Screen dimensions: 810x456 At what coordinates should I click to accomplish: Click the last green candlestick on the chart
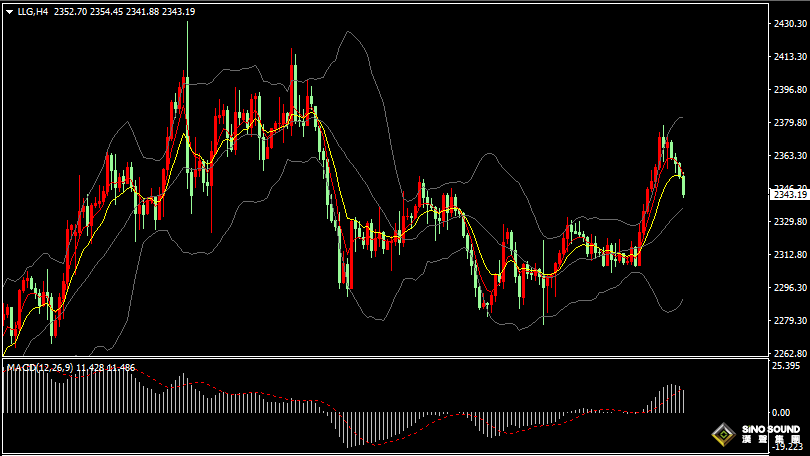click(x=683, y=184)
